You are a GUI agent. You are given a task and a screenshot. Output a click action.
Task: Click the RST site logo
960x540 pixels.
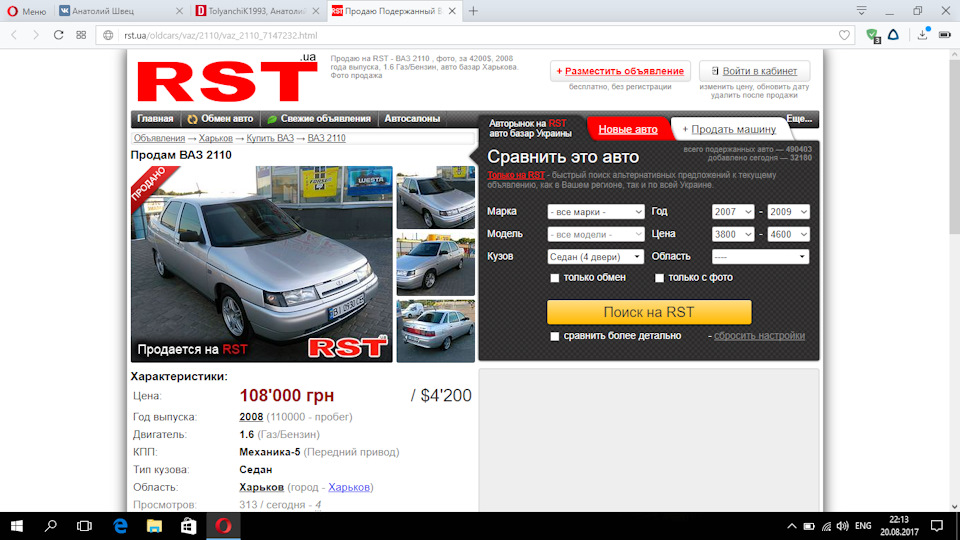tap(227, 78)
